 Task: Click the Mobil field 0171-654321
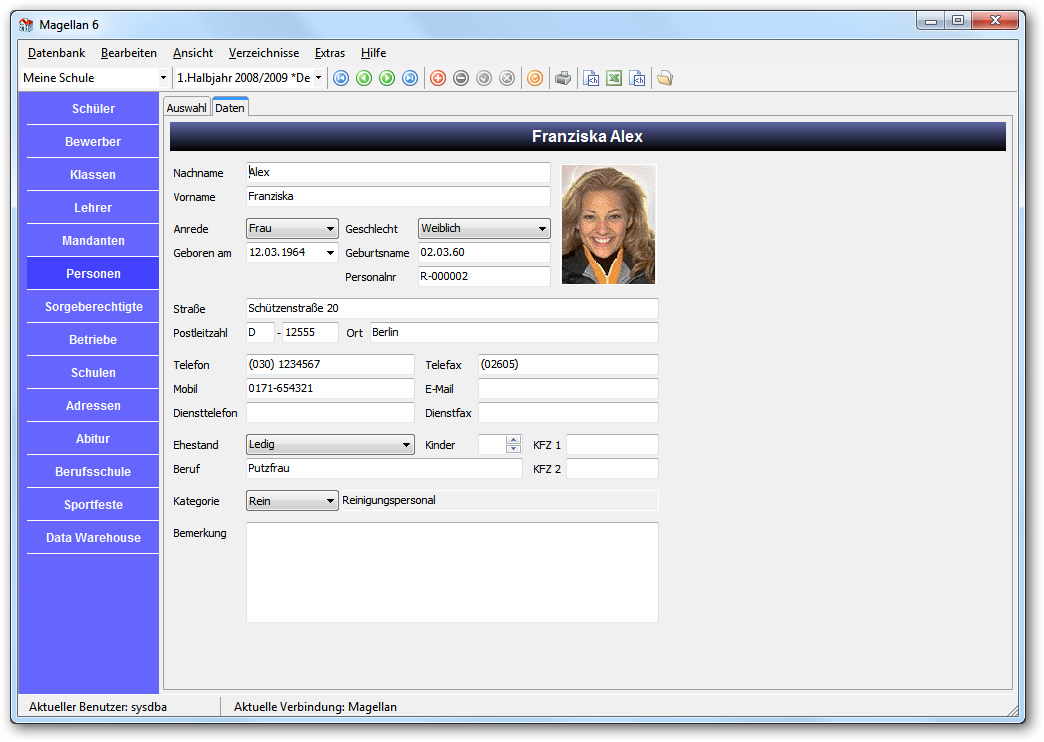click(x=330, y=388)
